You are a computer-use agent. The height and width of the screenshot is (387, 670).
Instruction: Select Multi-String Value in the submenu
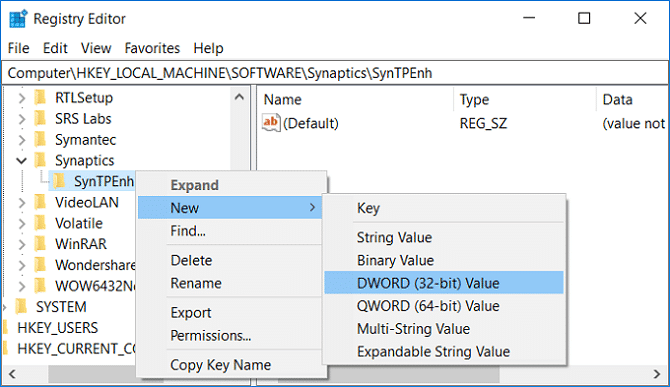[x=444, y=328]
